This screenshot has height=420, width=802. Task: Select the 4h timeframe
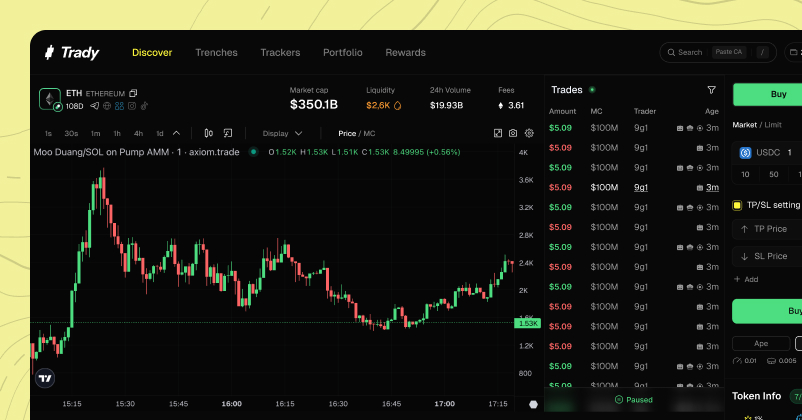coord(138,134)
